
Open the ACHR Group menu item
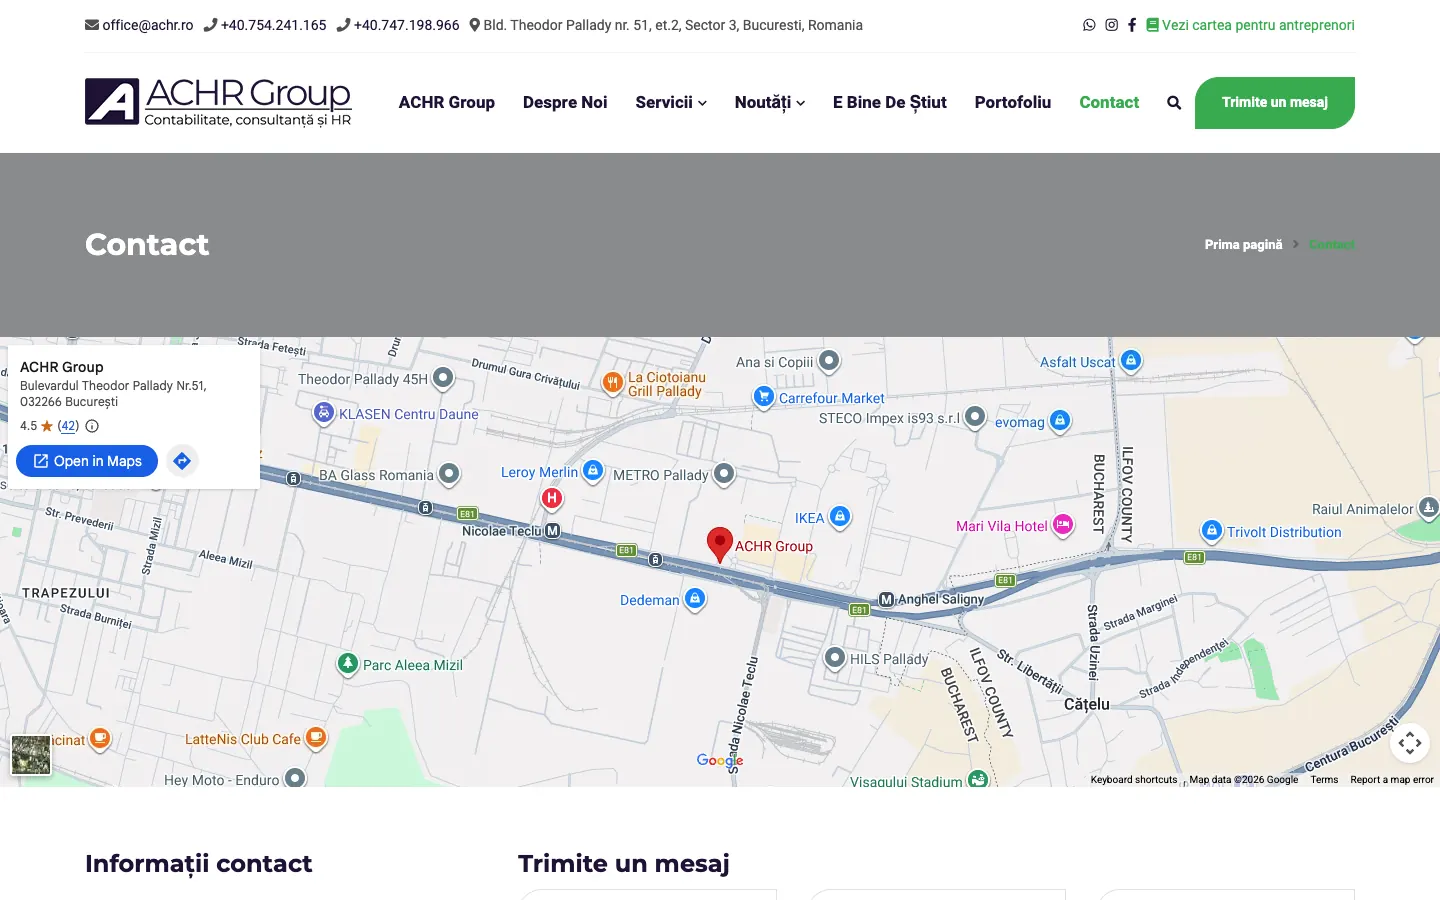coord(447,102)
